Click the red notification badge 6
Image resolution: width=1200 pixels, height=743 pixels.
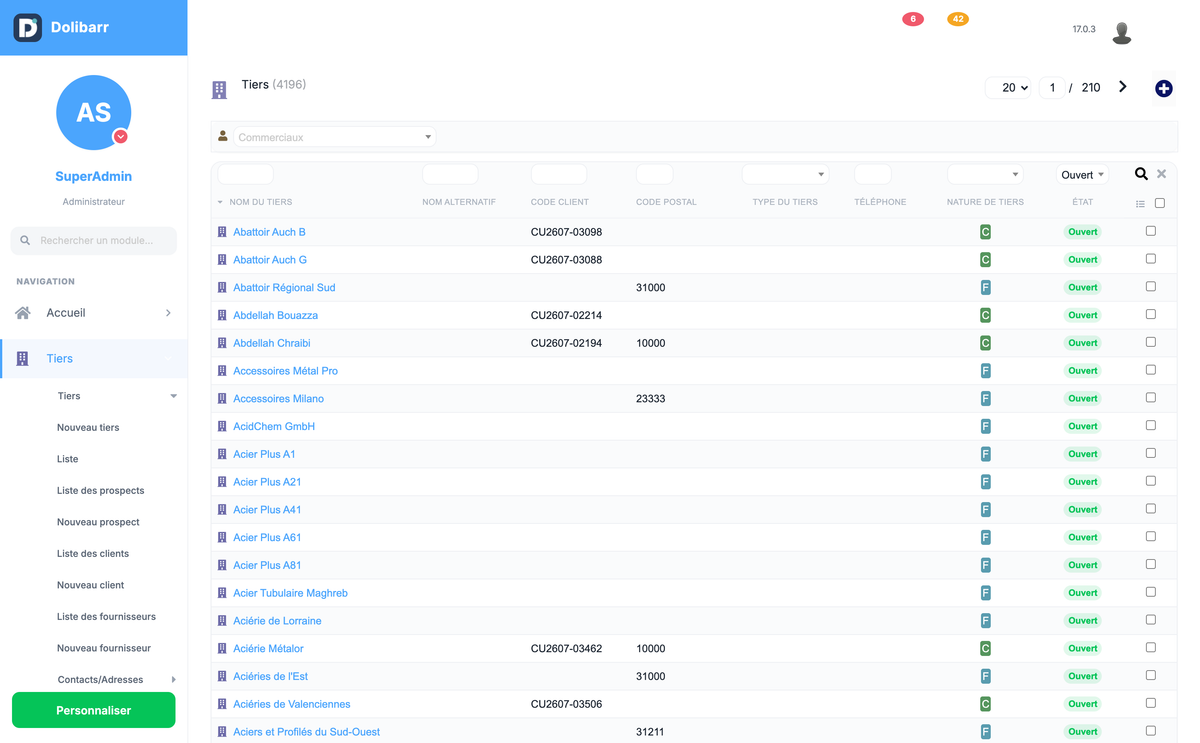click(x=913, y=19)
